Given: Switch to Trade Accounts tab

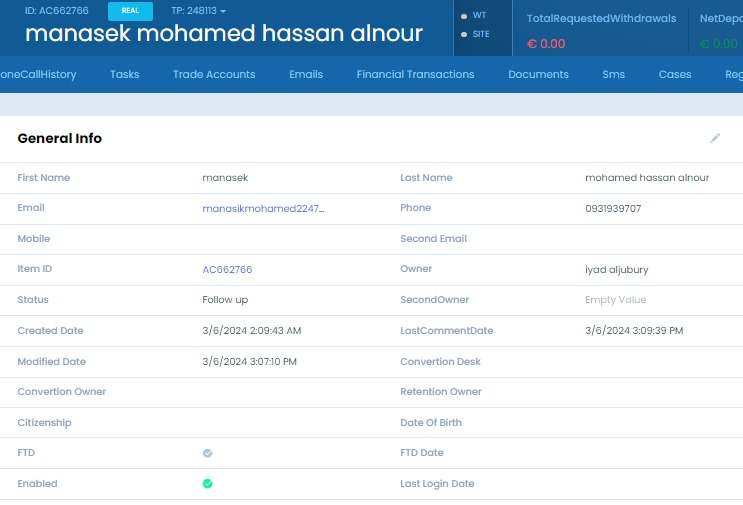Looking at the screenshot, I should (214, 74).
